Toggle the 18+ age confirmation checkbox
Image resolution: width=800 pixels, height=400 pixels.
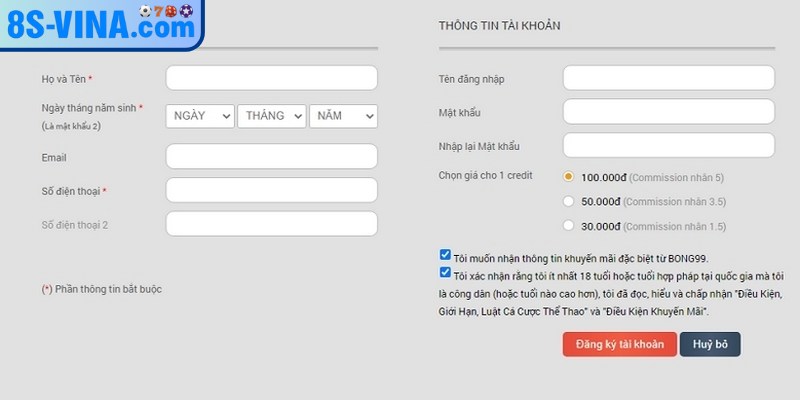445,272
